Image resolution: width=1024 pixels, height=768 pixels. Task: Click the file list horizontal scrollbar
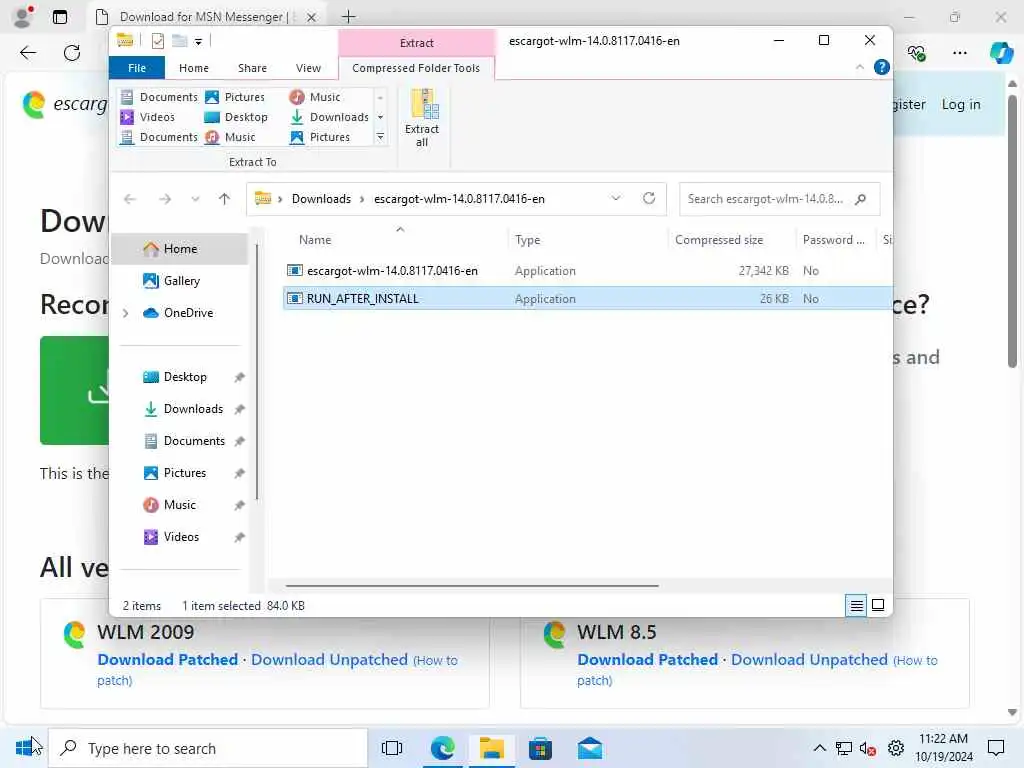click(472, 586)
